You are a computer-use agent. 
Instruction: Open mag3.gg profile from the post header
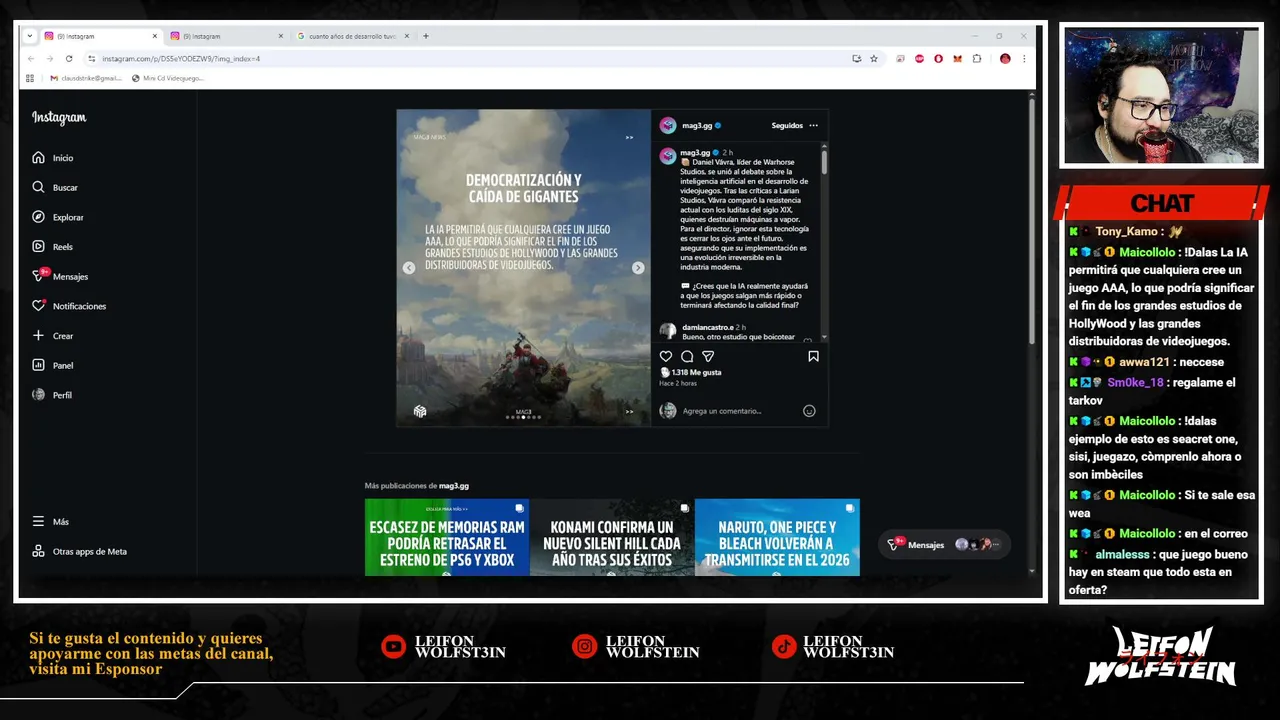pos(697,126)
